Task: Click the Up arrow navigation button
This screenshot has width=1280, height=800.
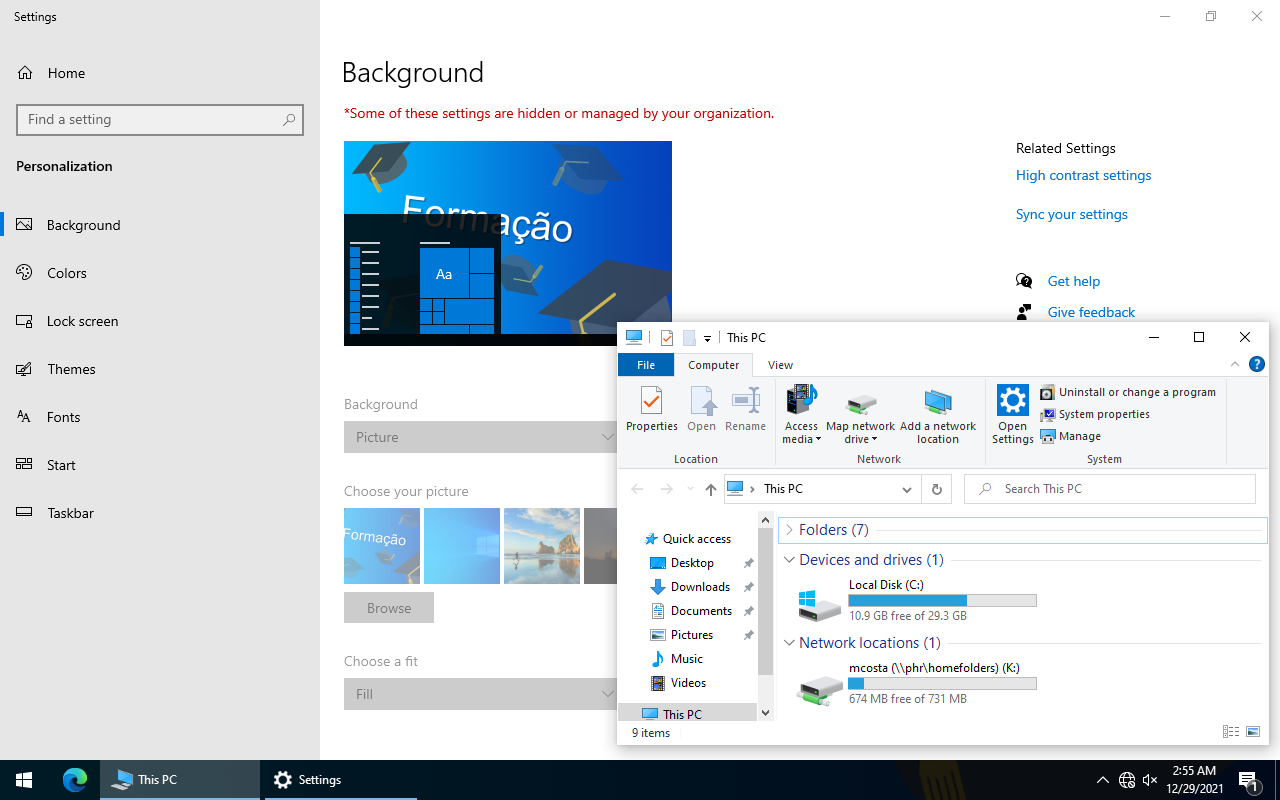Action: (711, 489)
